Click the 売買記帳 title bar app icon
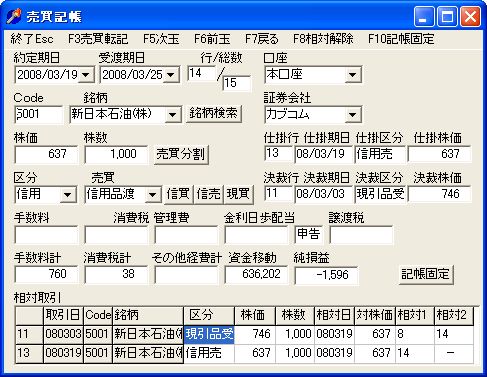This screenshot has height=377, width=487. click(x=13, y=16)
